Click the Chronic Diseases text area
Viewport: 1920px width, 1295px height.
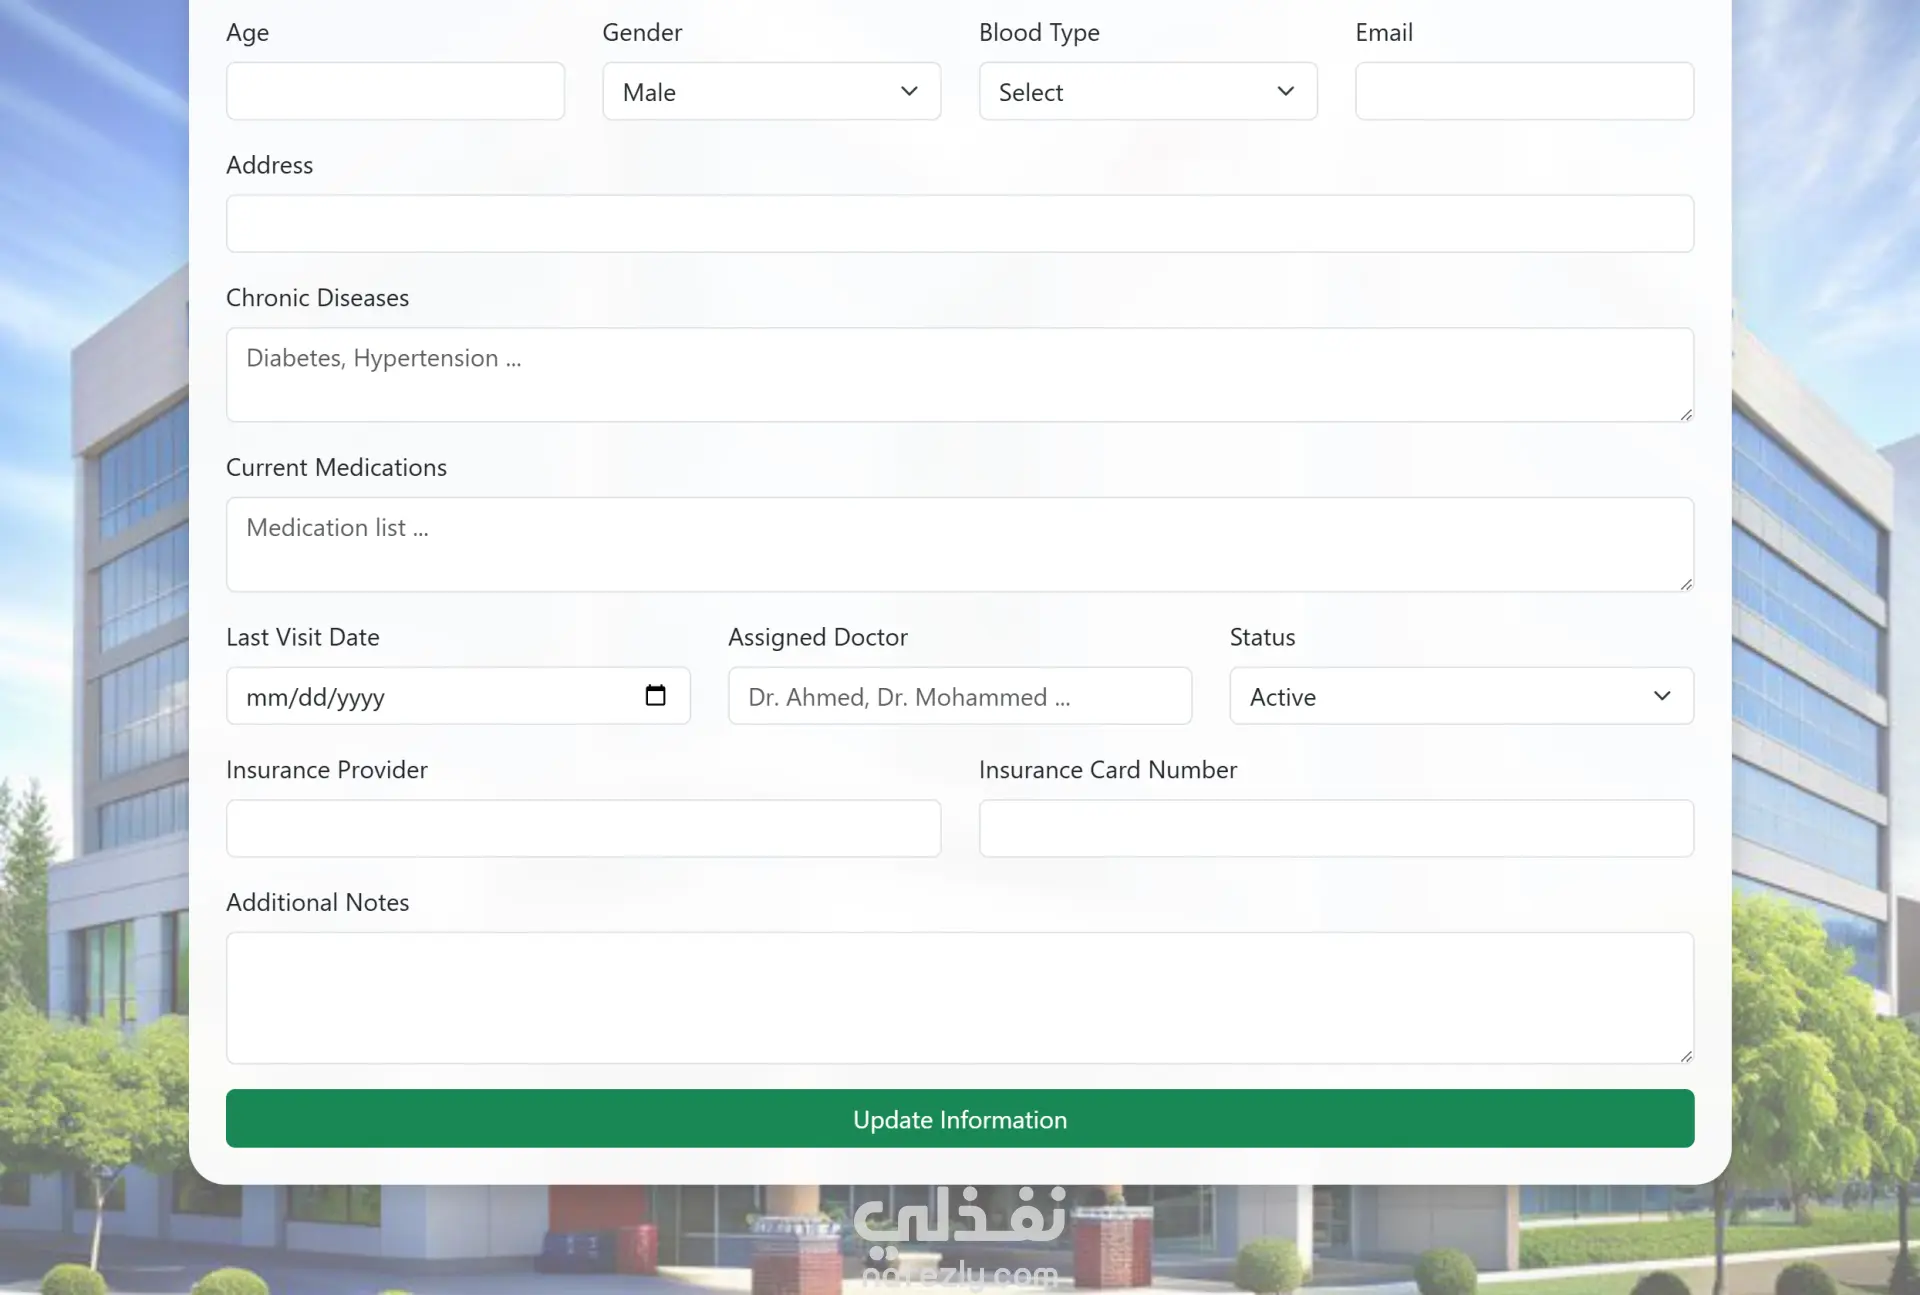point(959,375)
